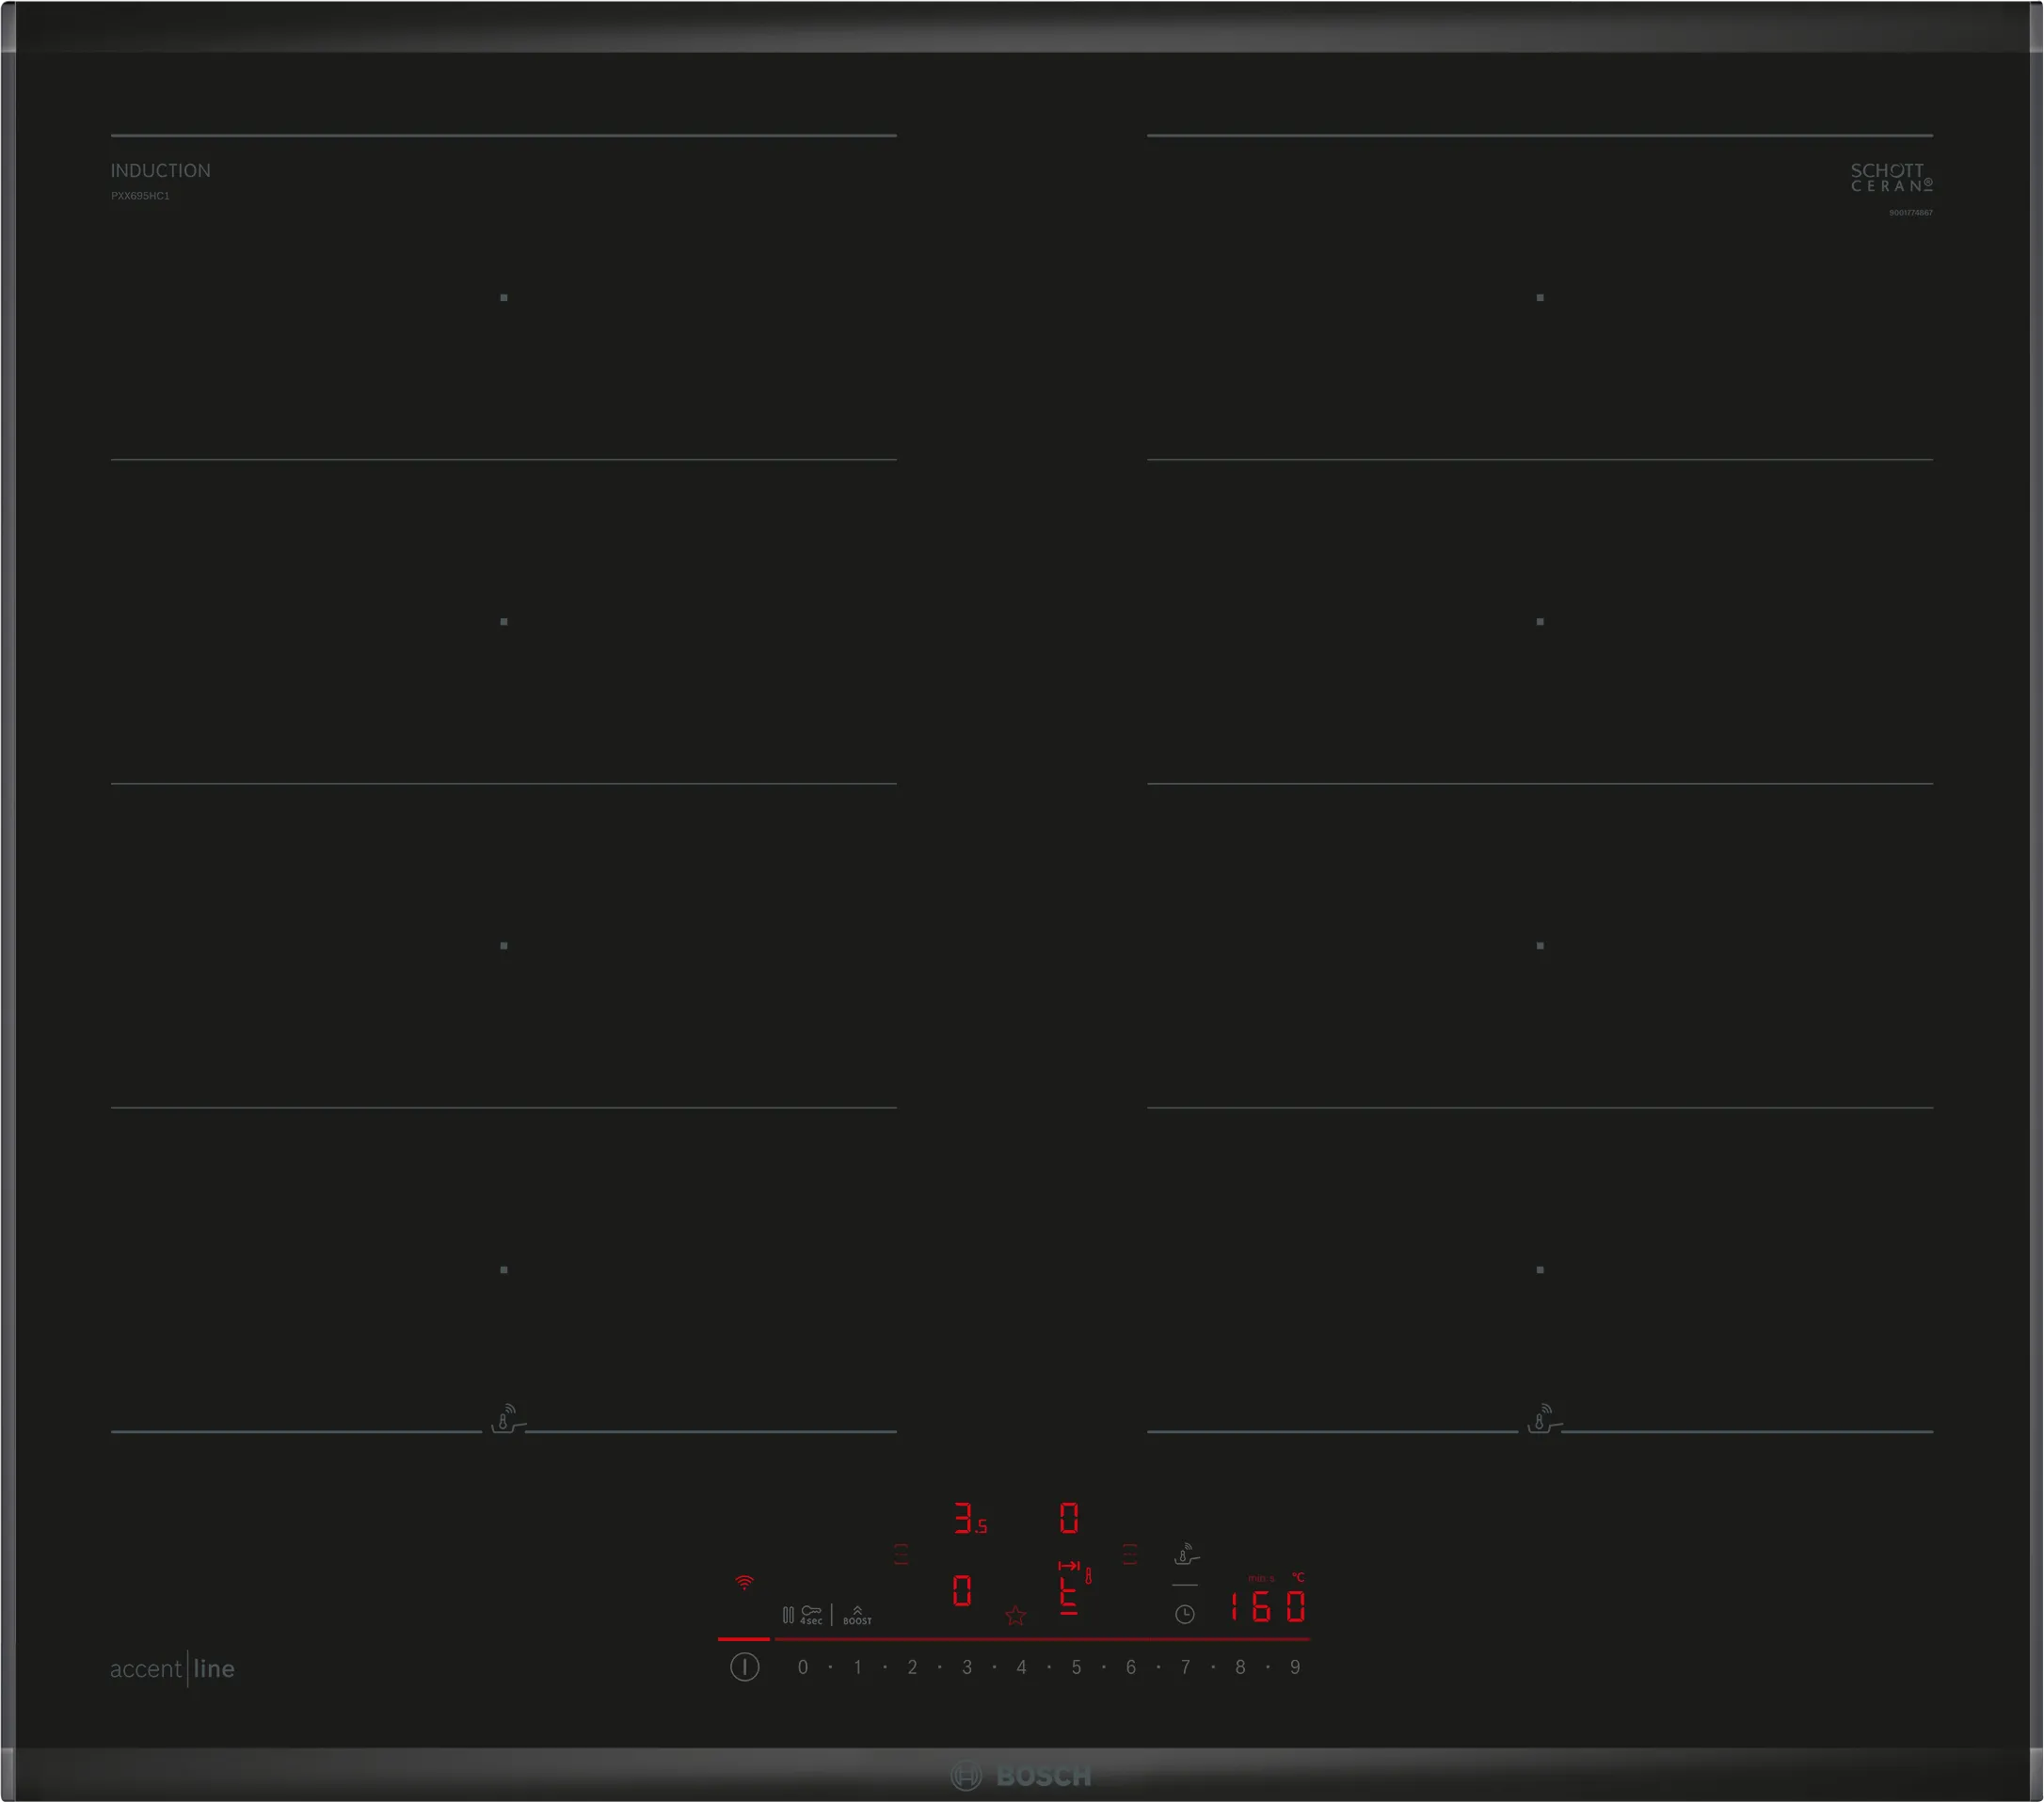Tap 0 on the power scale

(803, 1667)
